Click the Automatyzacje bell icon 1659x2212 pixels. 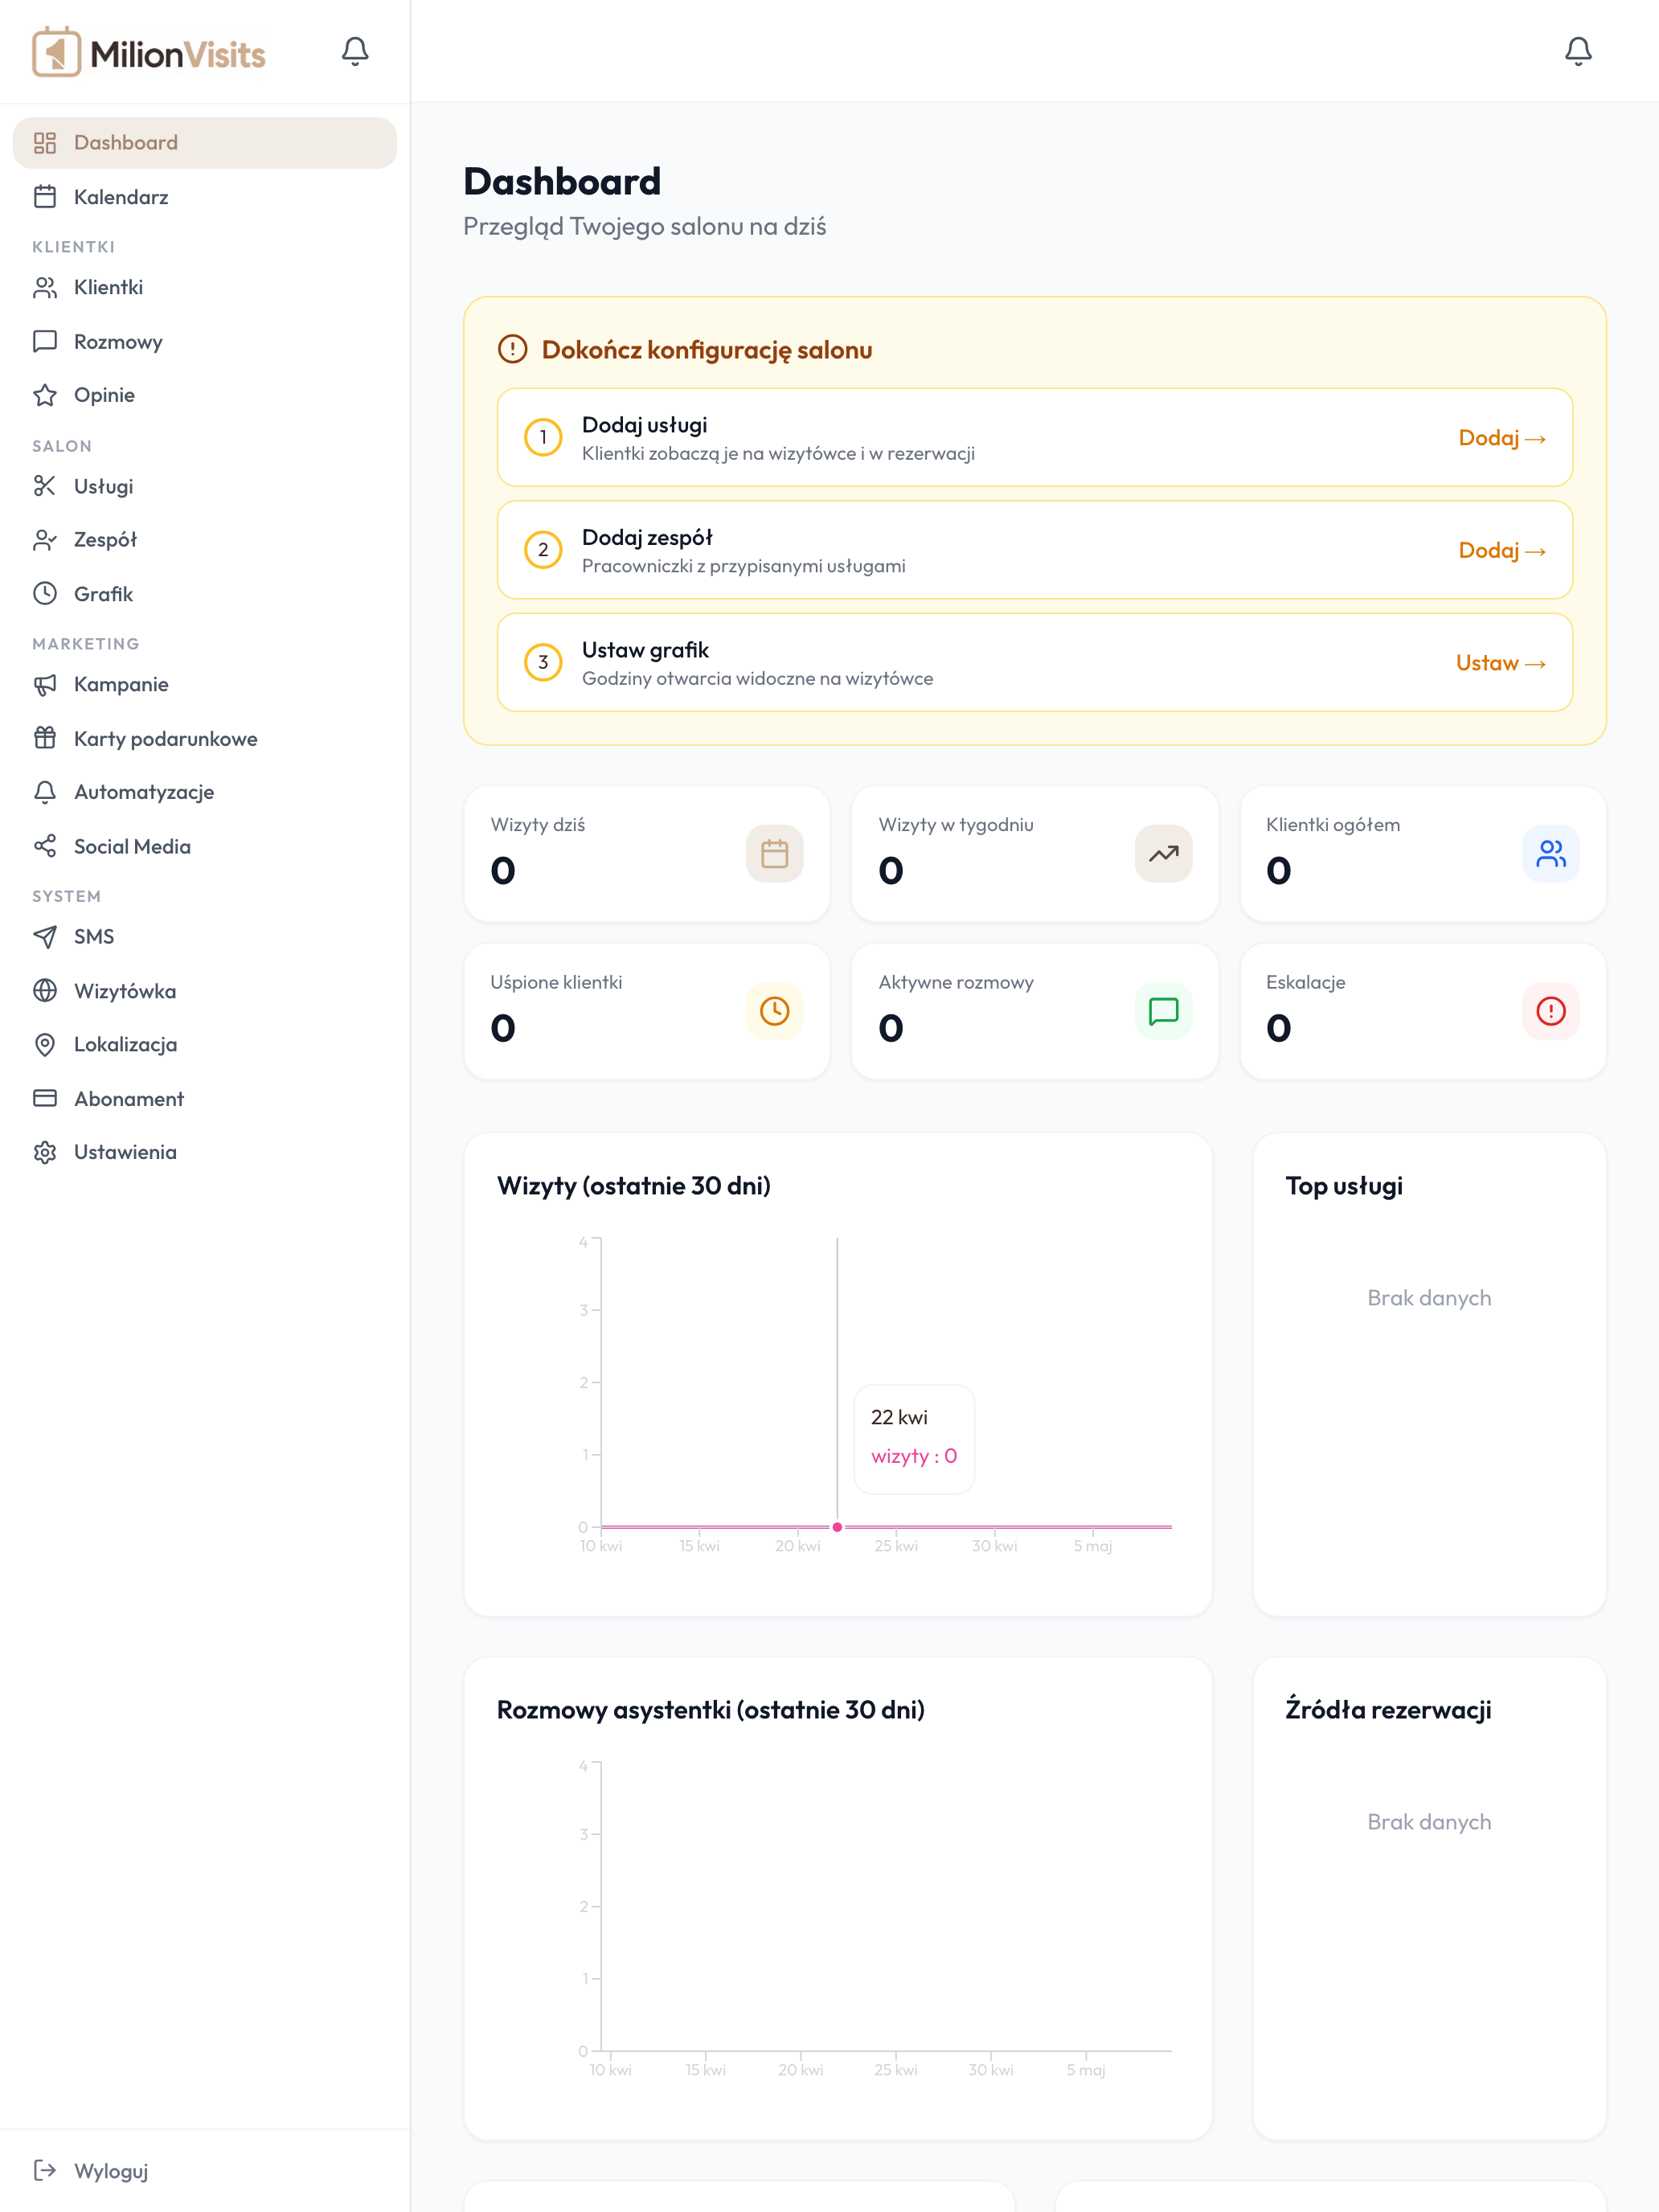pyautogui.click(x=45, y=792)
